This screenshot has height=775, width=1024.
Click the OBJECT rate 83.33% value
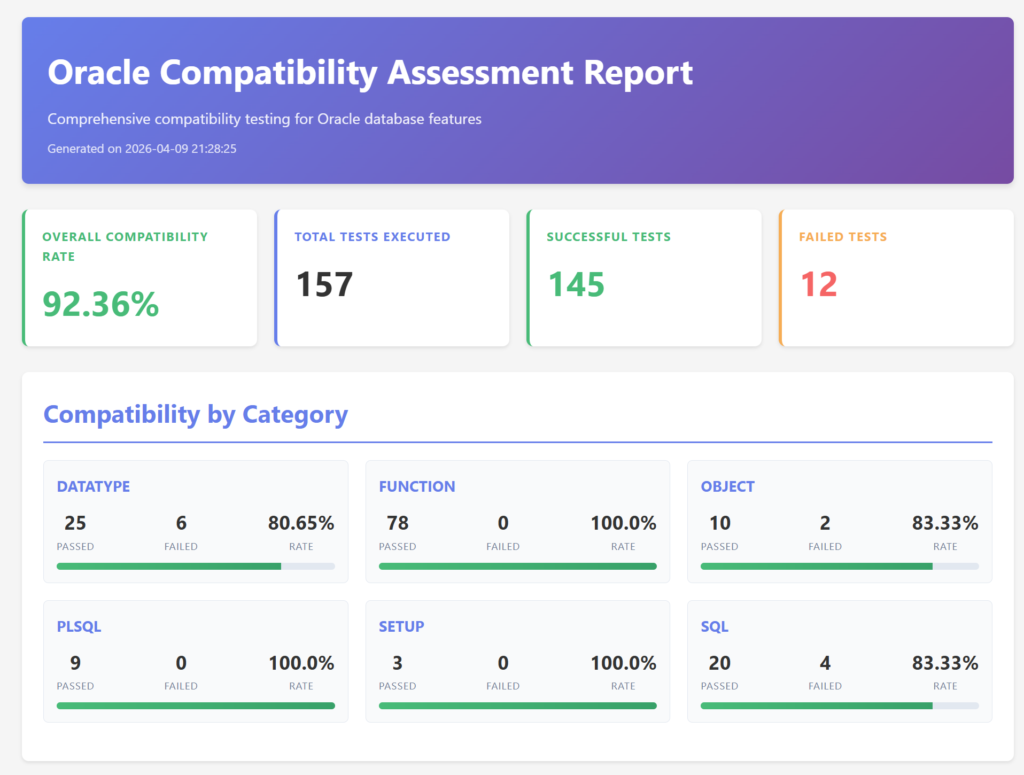click(945, 523)
